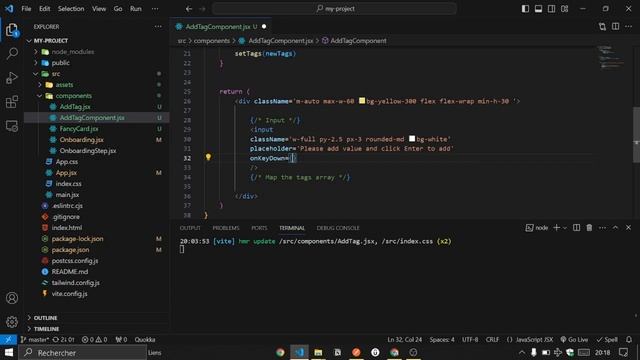The width and height of the screenshot is (640, 360).
Task: Customize layout icon in title bar
Action: pos(564,9)
